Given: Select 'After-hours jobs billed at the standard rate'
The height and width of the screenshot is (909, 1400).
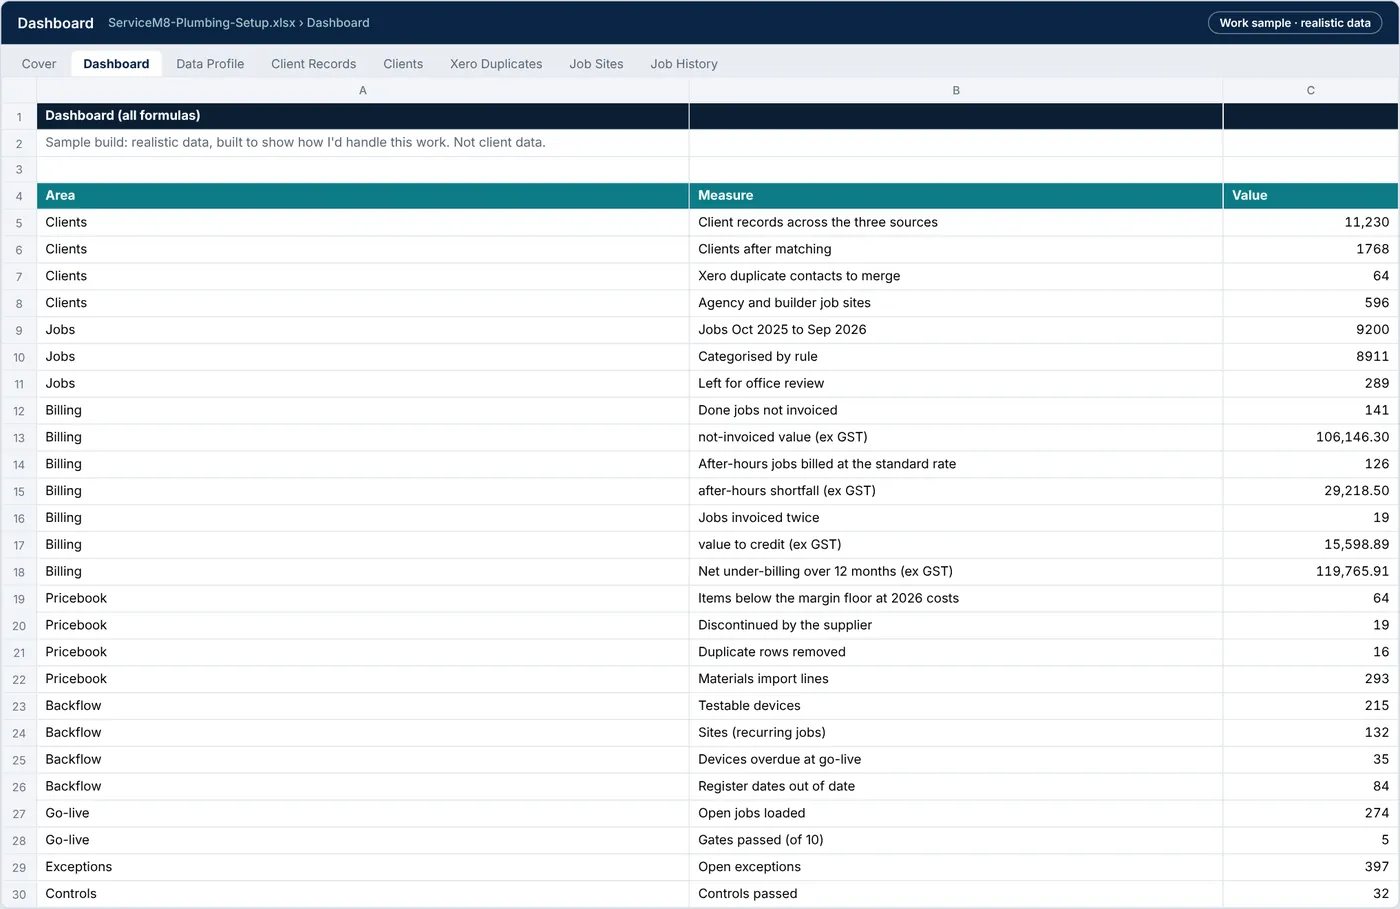Looking at the screenshot, I should (x=956, y=464).
